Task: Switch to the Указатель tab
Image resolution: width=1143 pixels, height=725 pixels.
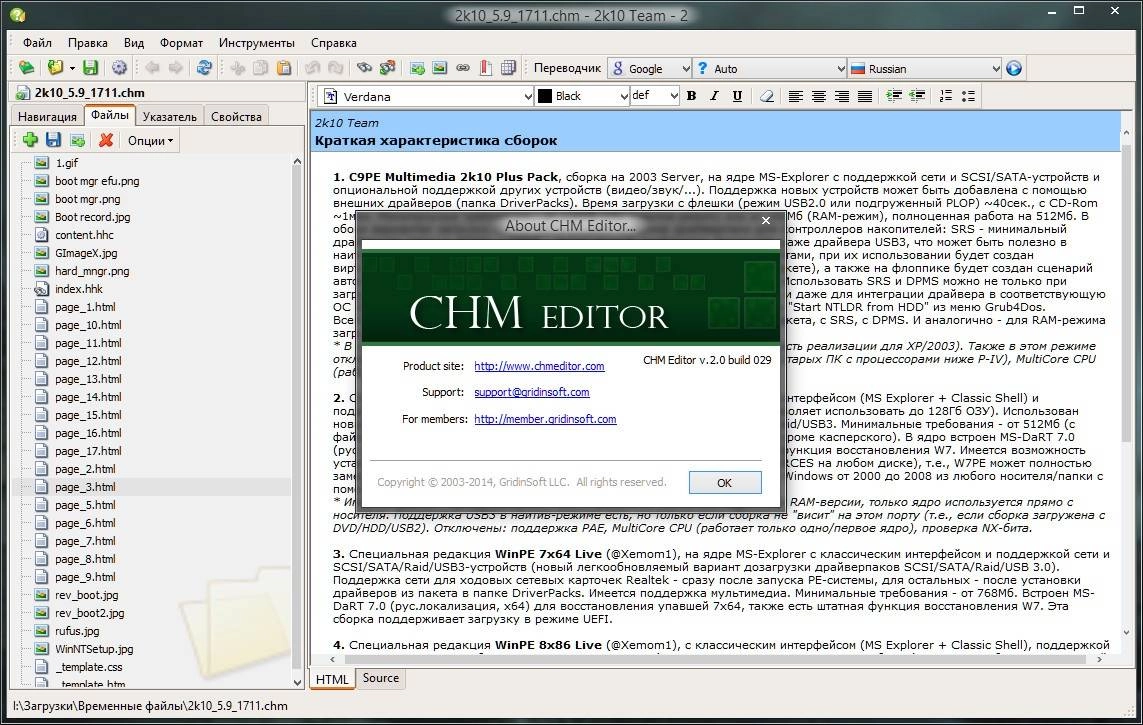Action: point(170,117)
